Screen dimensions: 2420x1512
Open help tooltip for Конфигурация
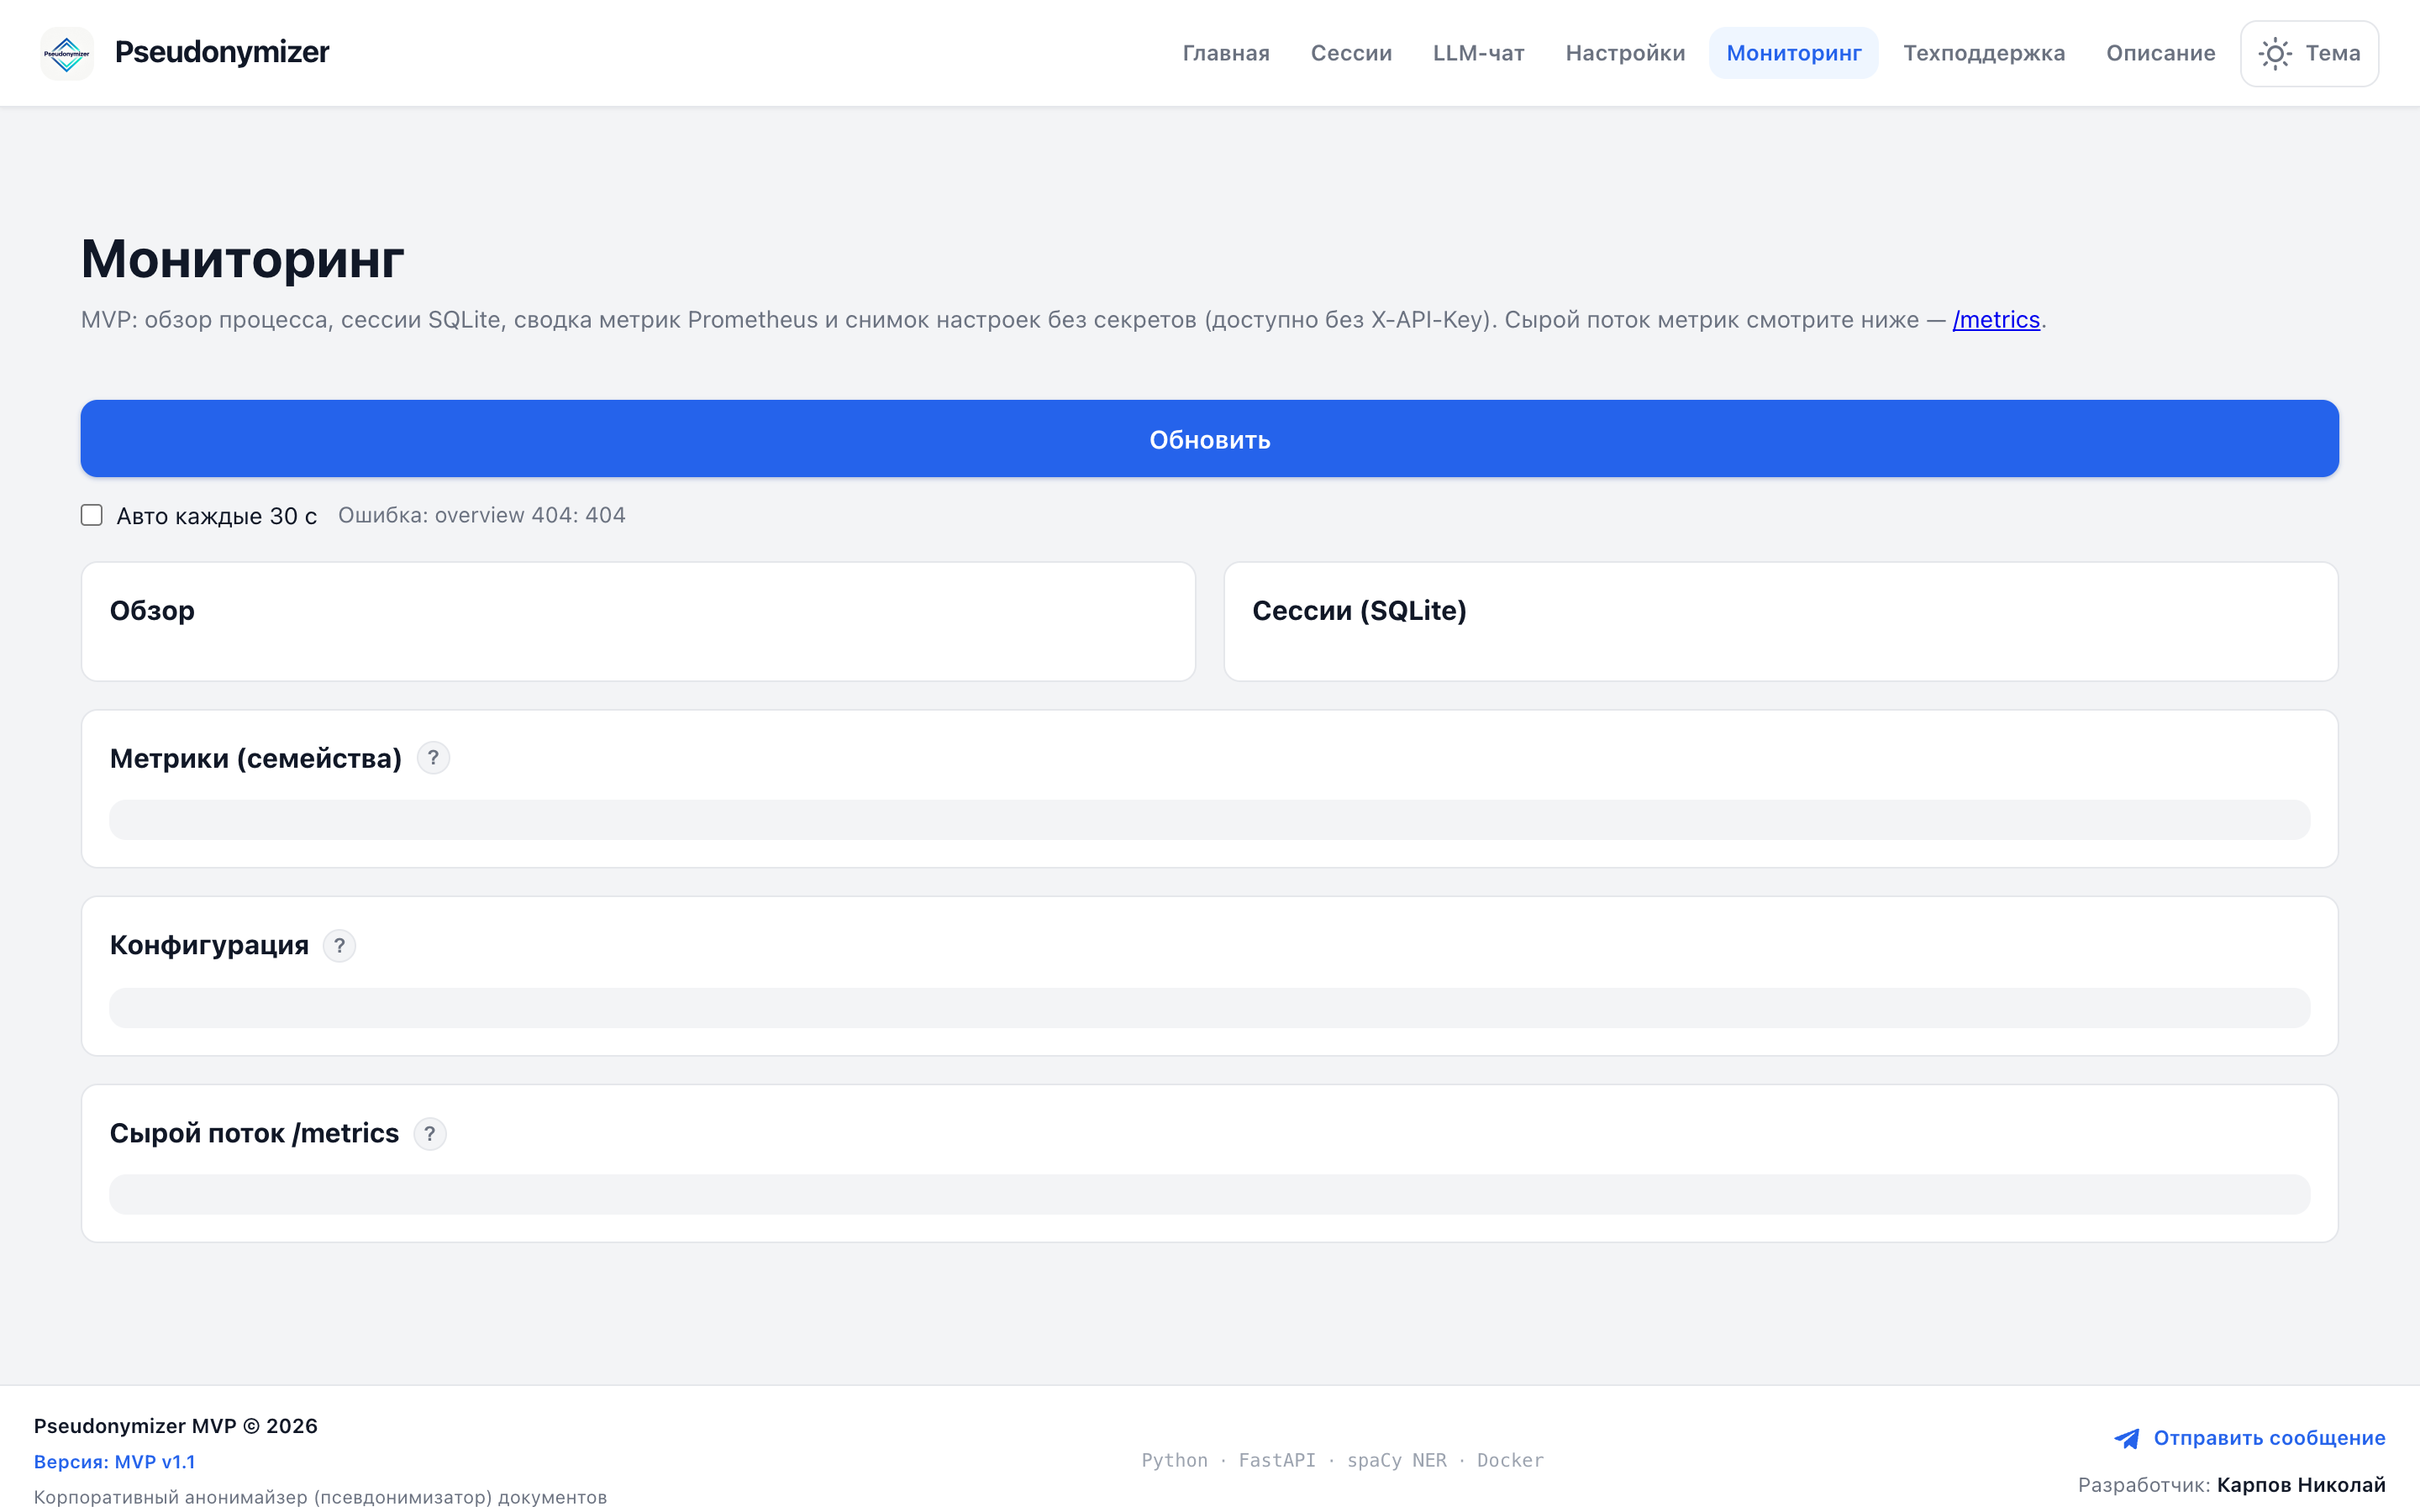pos(339,946)
